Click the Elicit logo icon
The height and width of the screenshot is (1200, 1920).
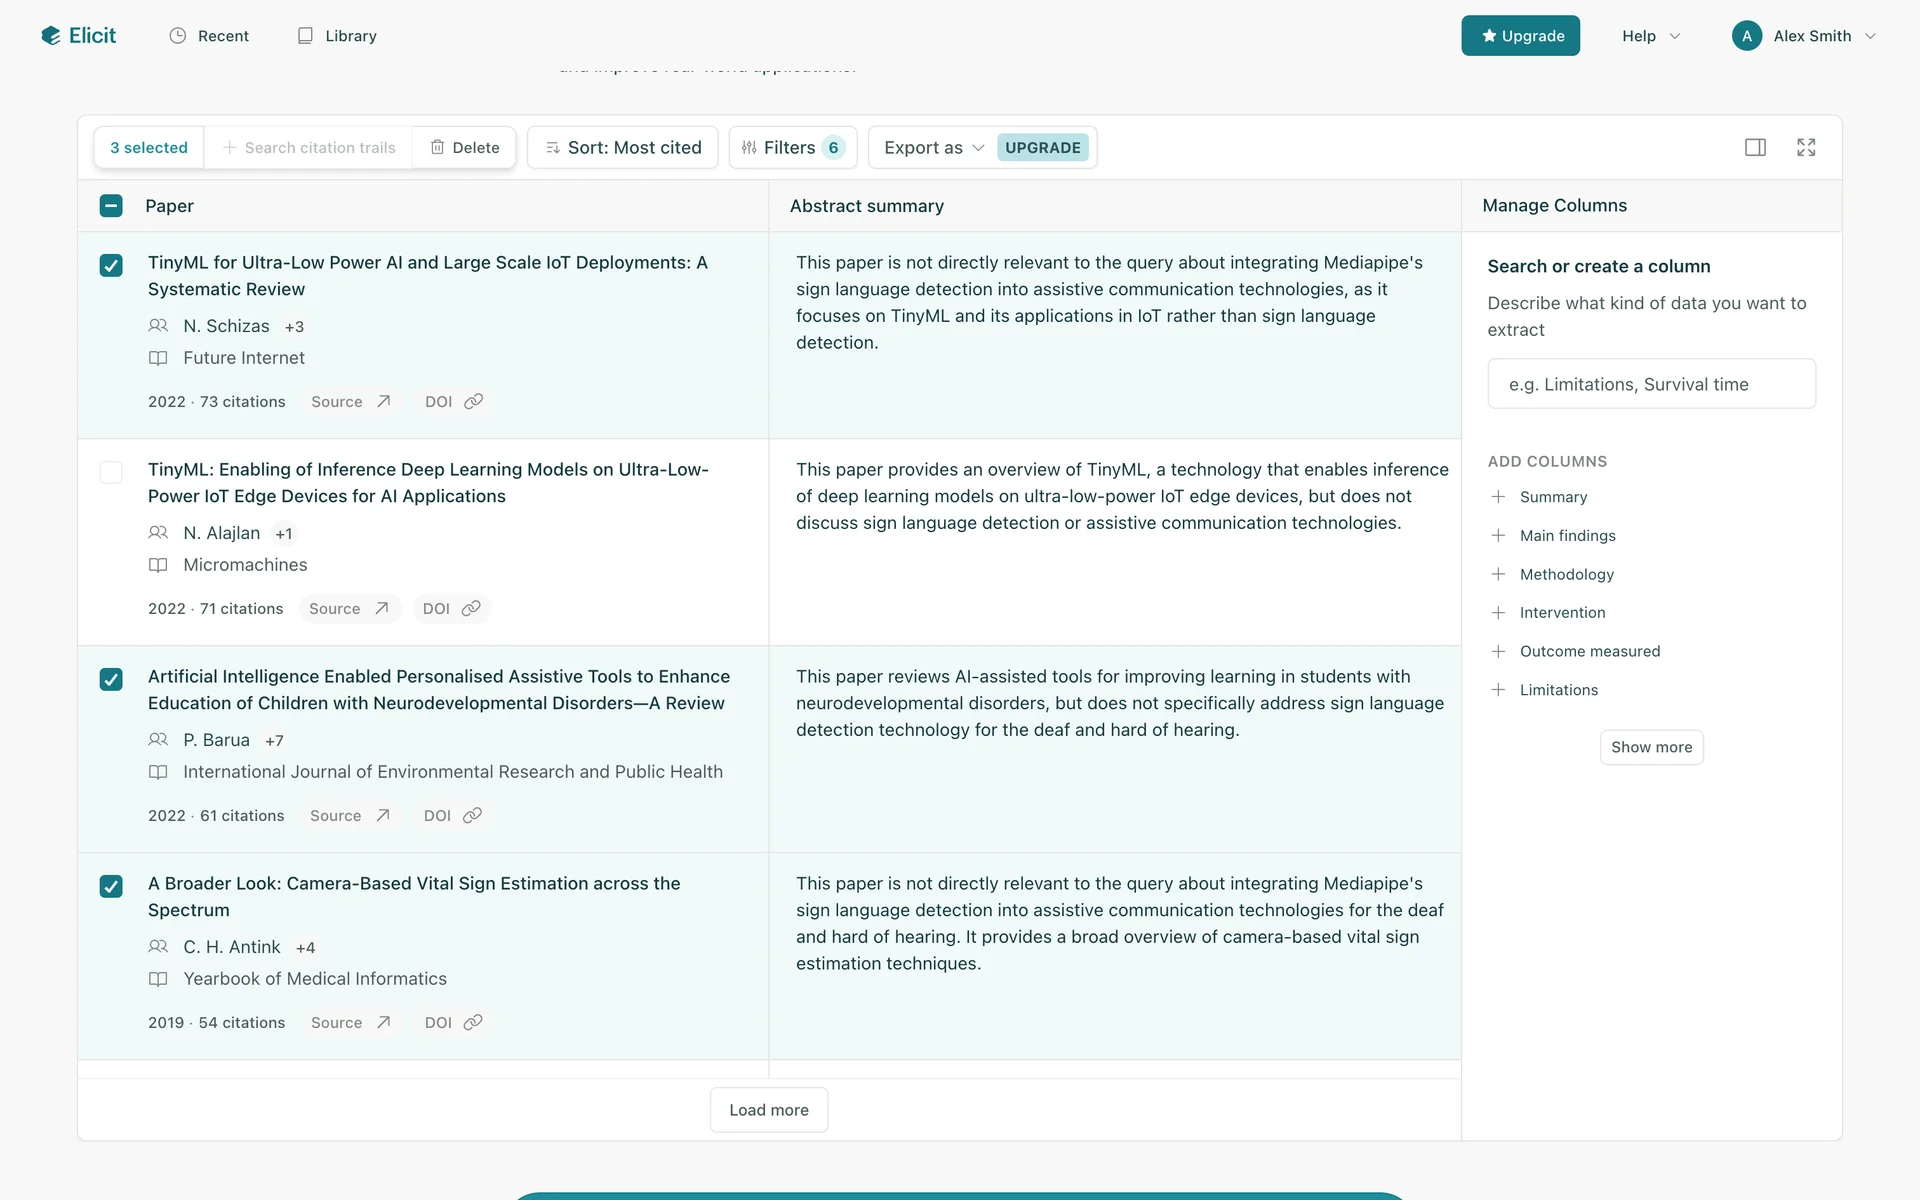pyautogui.click(x=51, y=36)
